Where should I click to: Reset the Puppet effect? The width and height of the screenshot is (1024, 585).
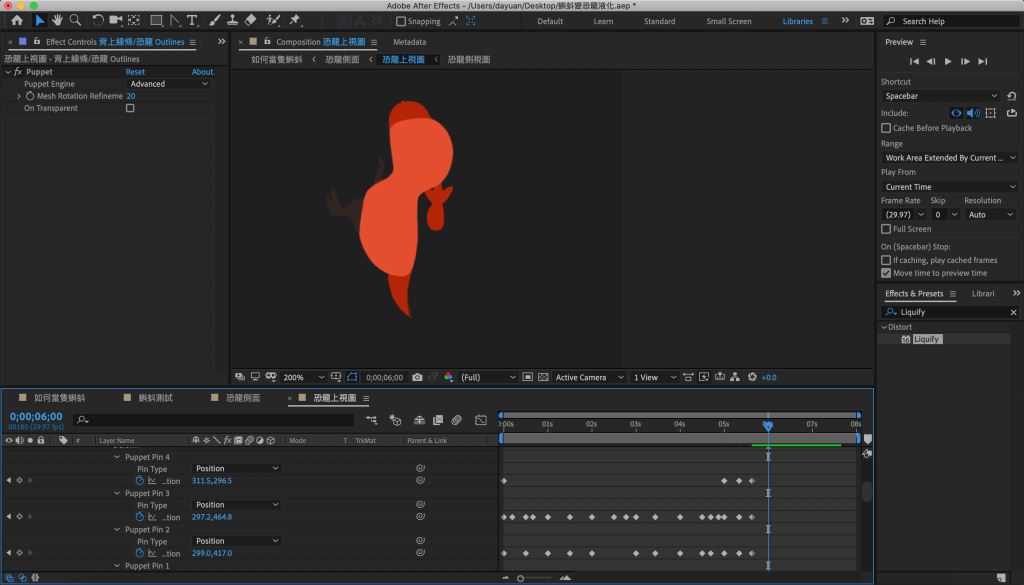[135, 72]
